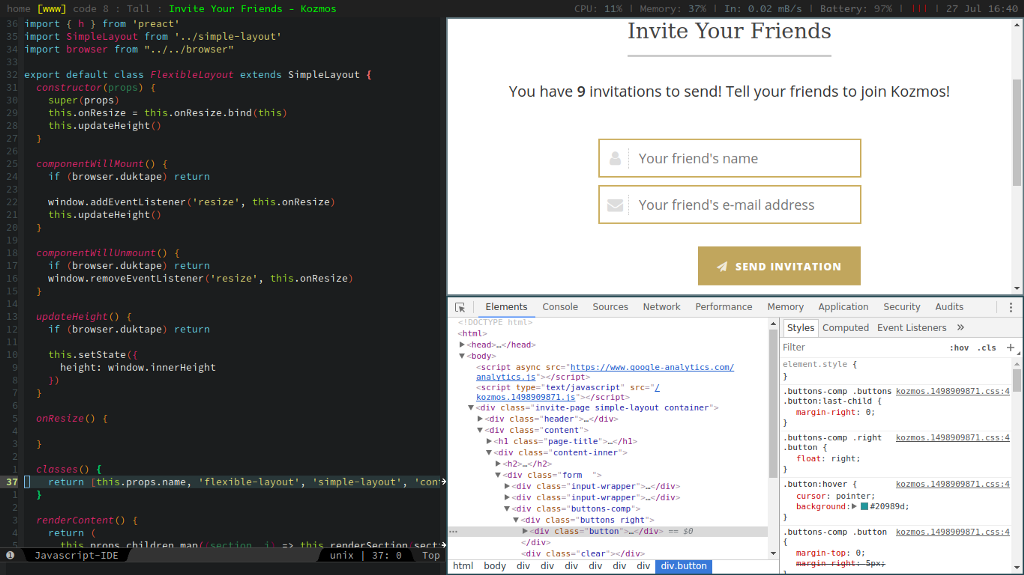Image resolution: width=1024 pixels, height=575 pixels.
Task: Click page scrollbar up arrow
Action: point(1017,25)
